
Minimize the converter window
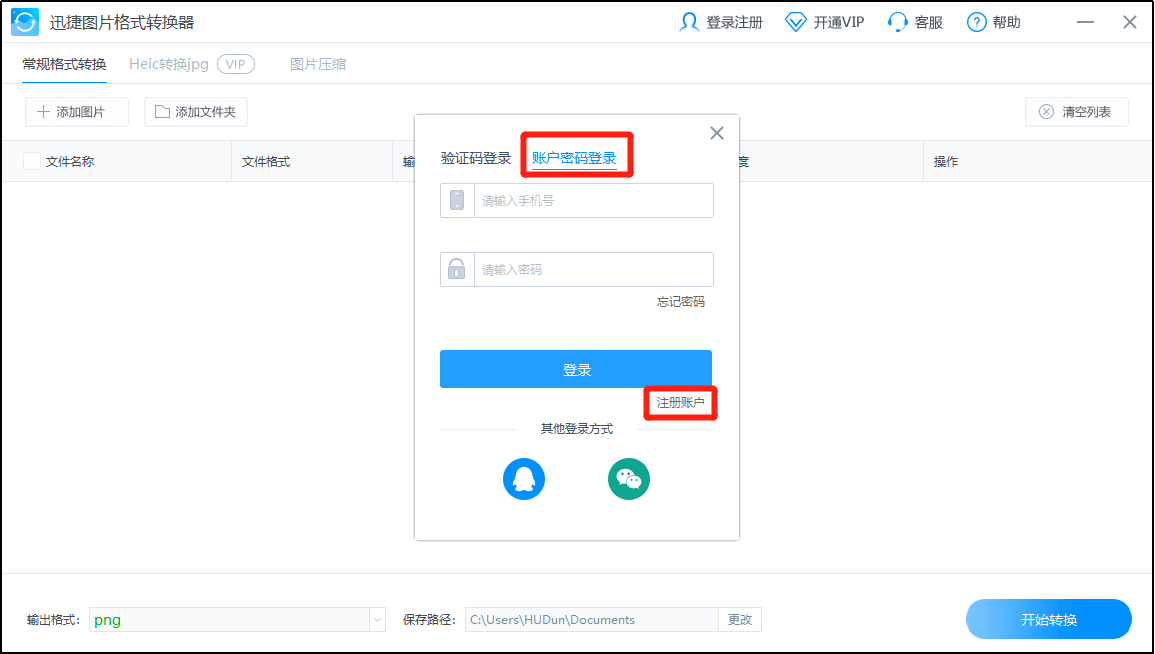coord(1085,22)
